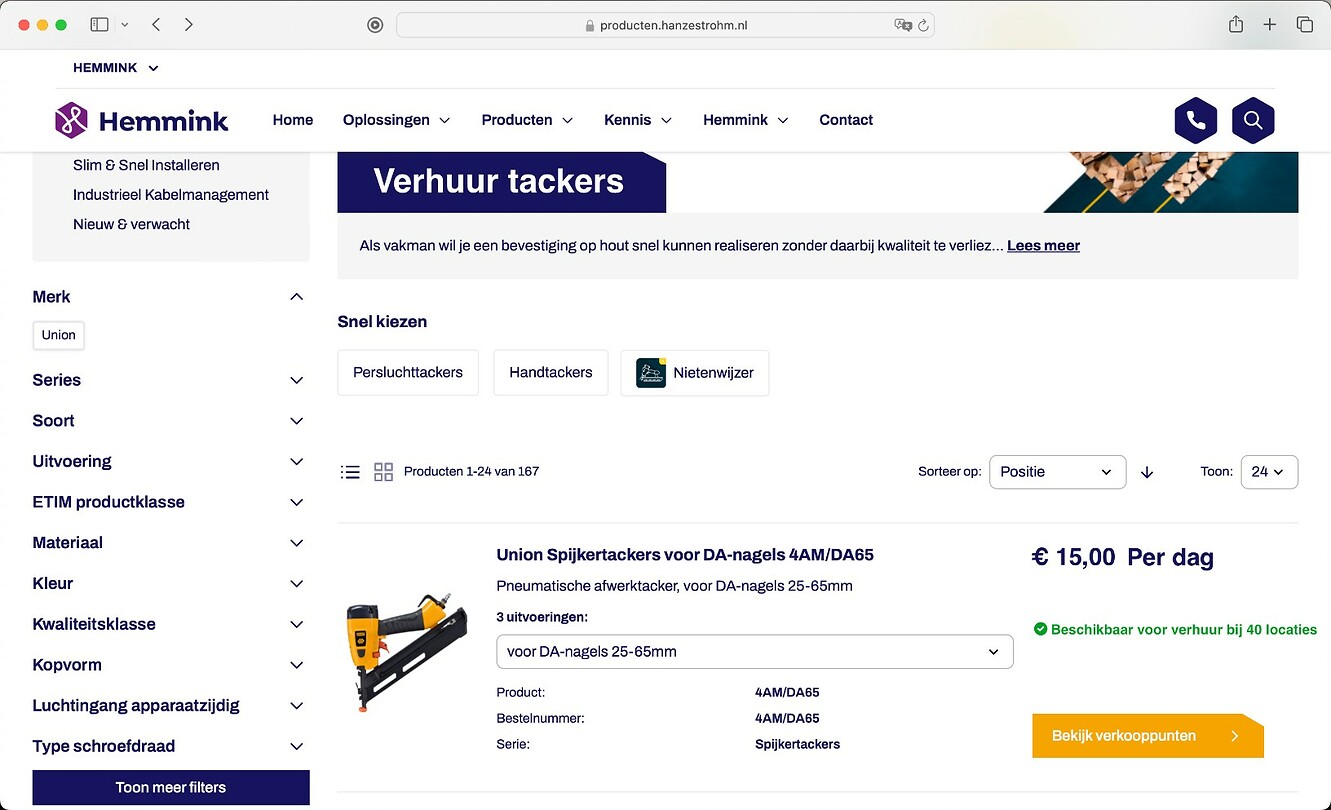Viewport: 1331px width, 810px height.
Task: Open Nieuw & verwacht category
Action: click(x=131, y=224)
